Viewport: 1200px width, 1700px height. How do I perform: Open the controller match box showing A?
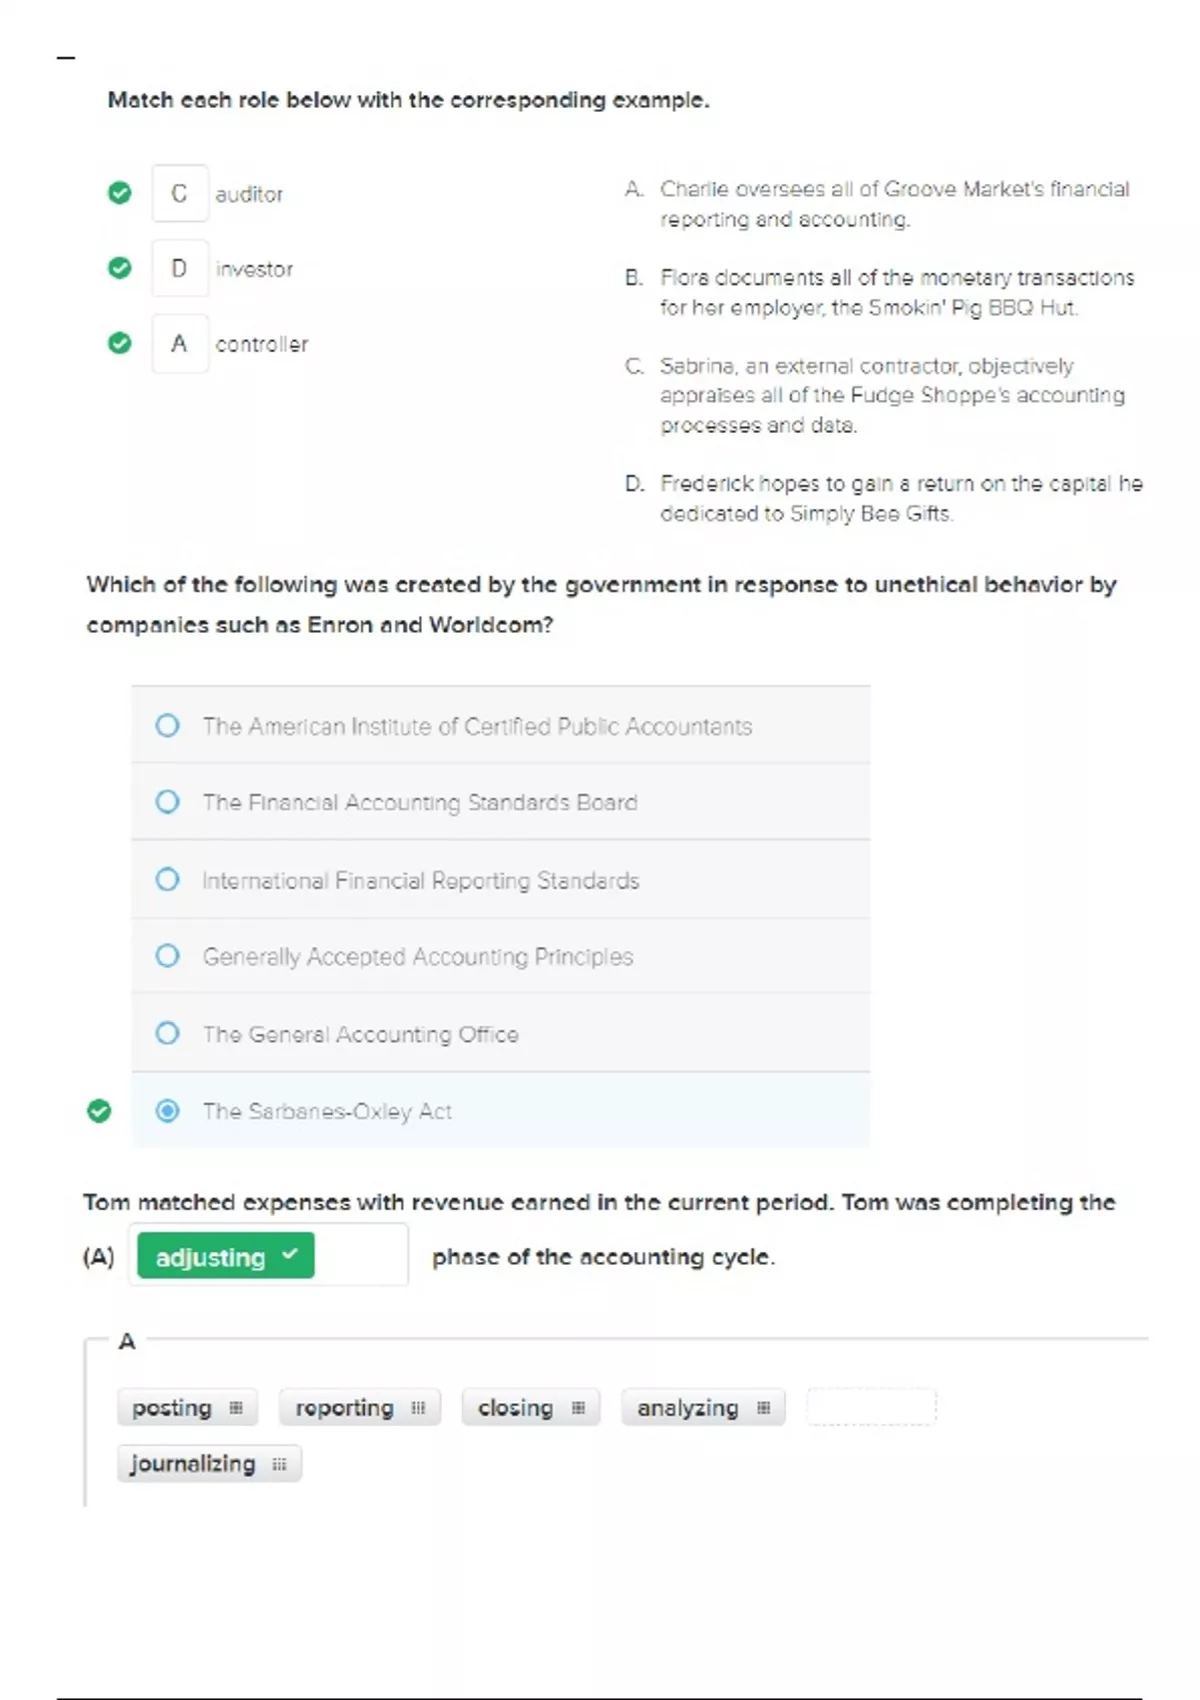180,343
